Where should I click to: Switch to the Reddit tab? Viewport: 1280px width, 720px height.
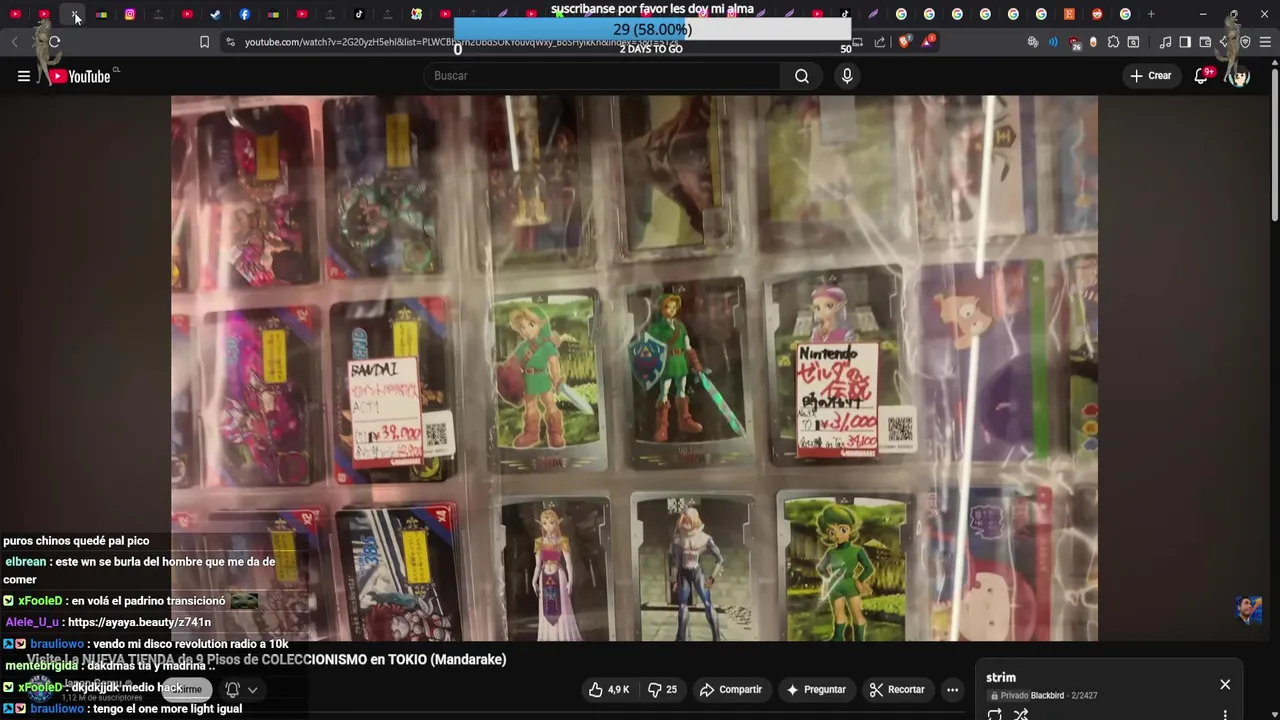[x=1097, y=14]
